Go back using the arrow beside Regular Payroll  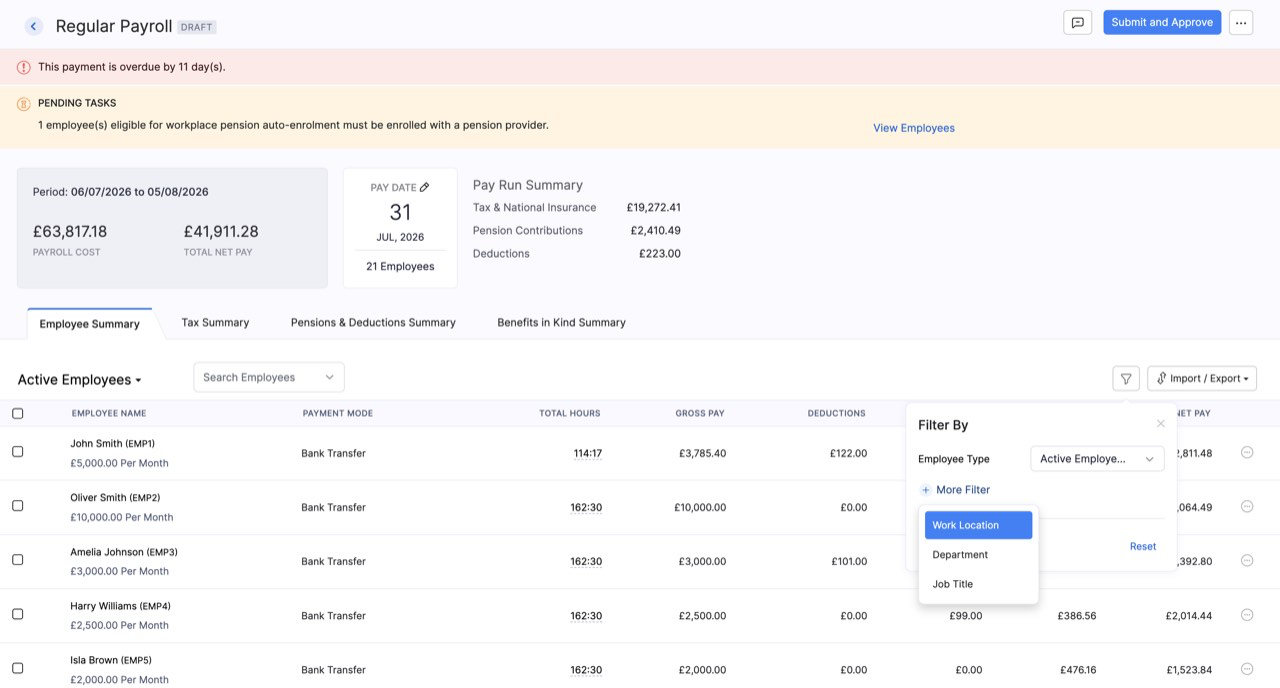[34, 26]
